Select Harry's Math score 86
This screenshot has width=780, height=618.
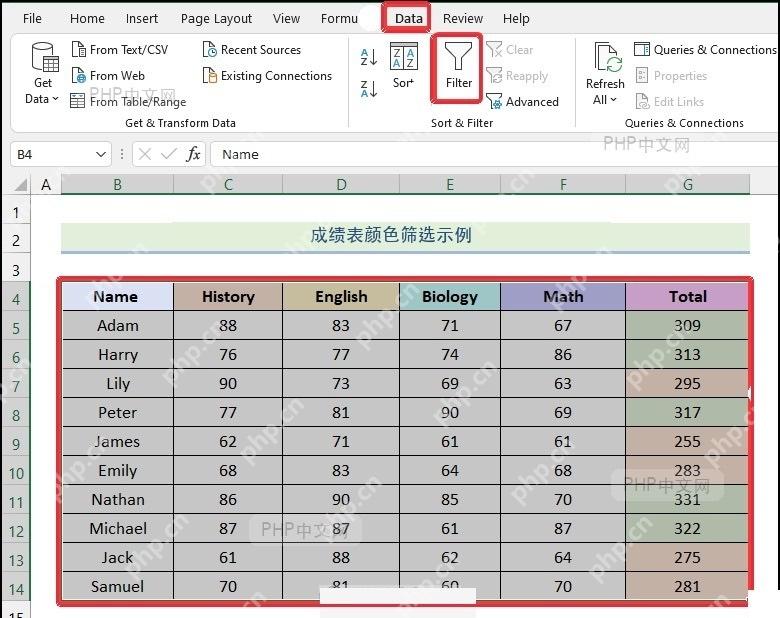[x=563, y=354]
